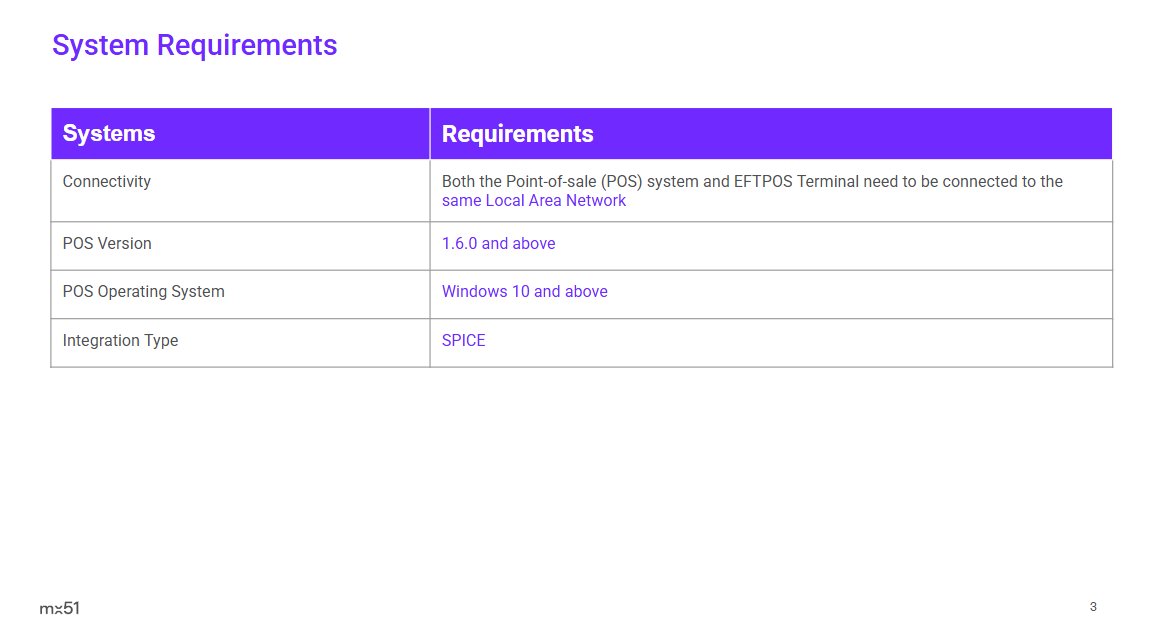Click the "Requirements" table column header

[x=517, y=134]
